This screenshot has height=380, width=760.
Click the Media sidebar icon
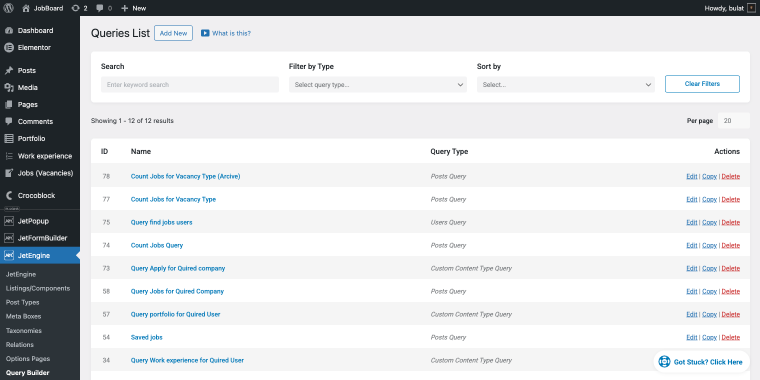point(9,87)
